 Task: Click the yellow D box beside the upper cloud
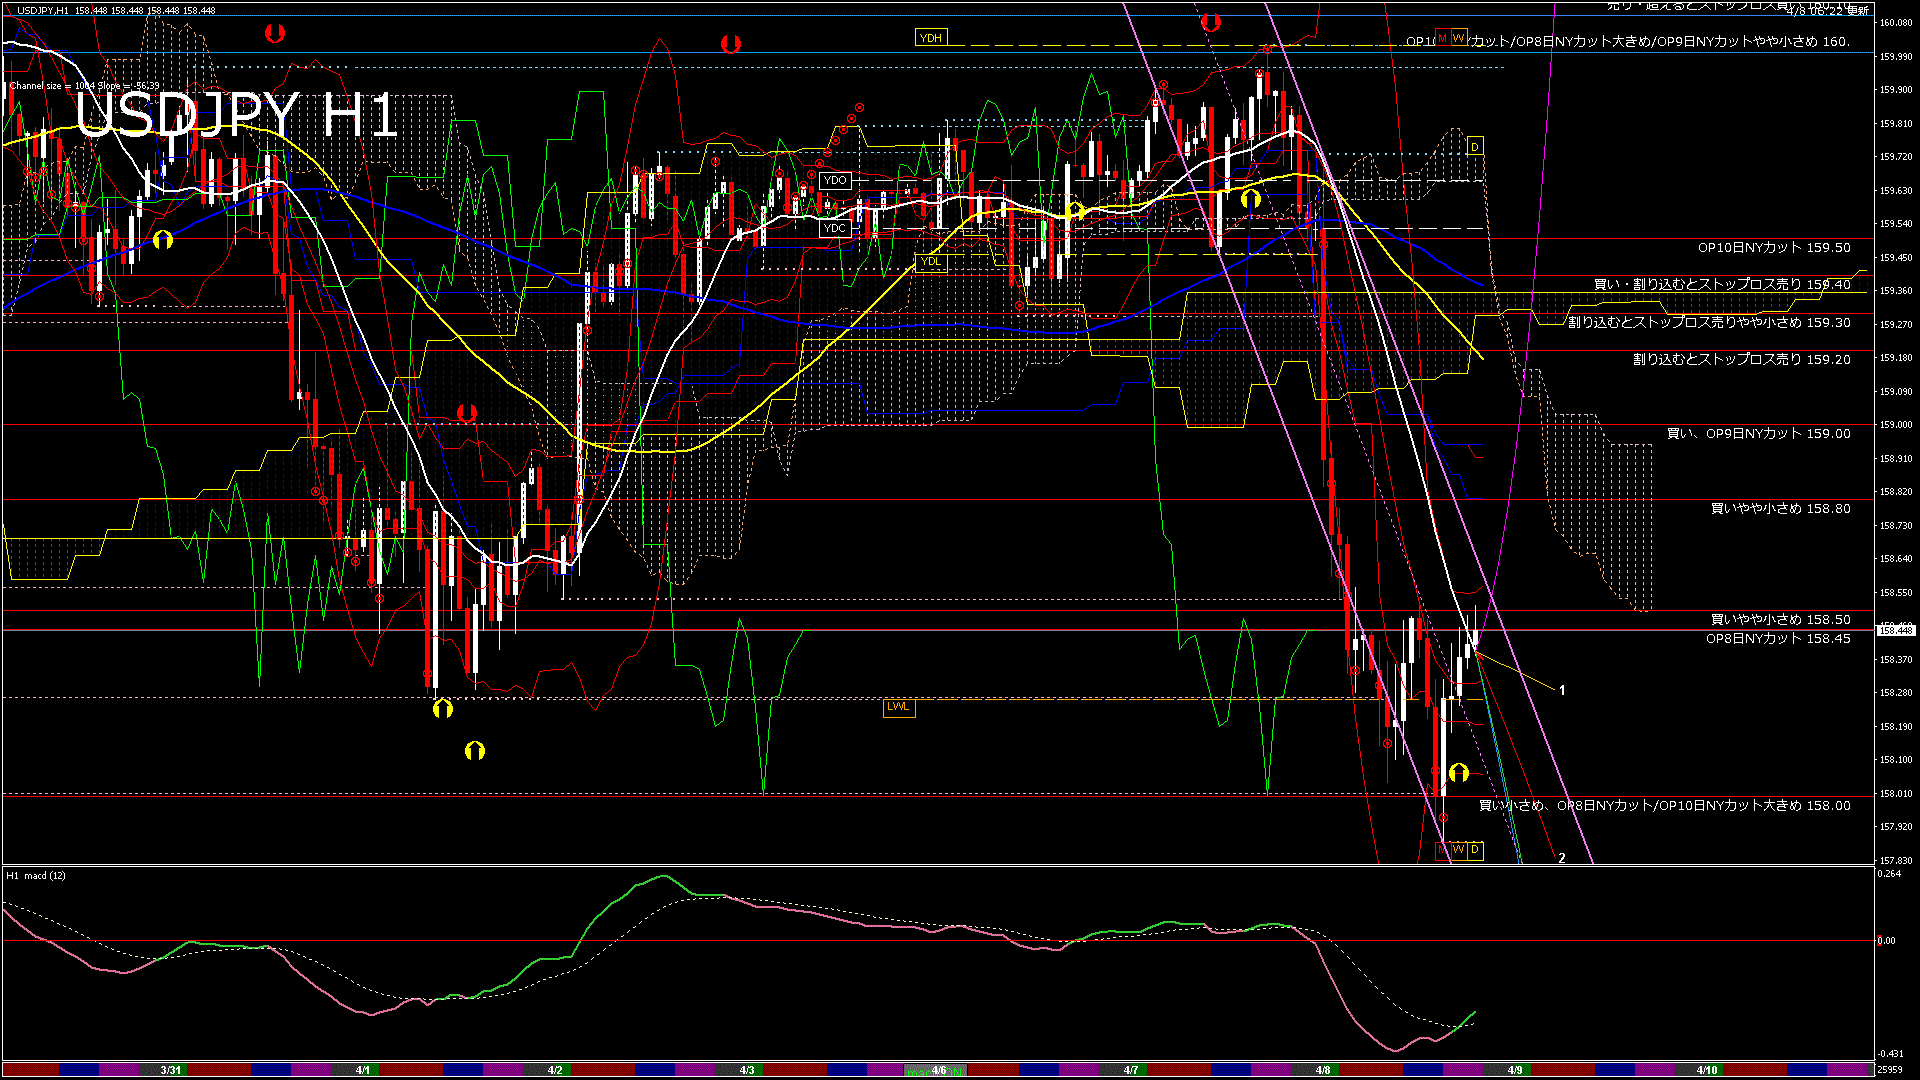pos(1474,147)
